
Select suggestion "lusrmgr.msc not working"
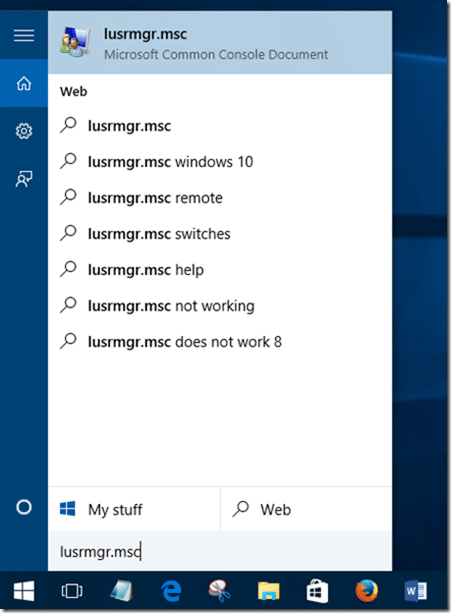tap(220, 306)
